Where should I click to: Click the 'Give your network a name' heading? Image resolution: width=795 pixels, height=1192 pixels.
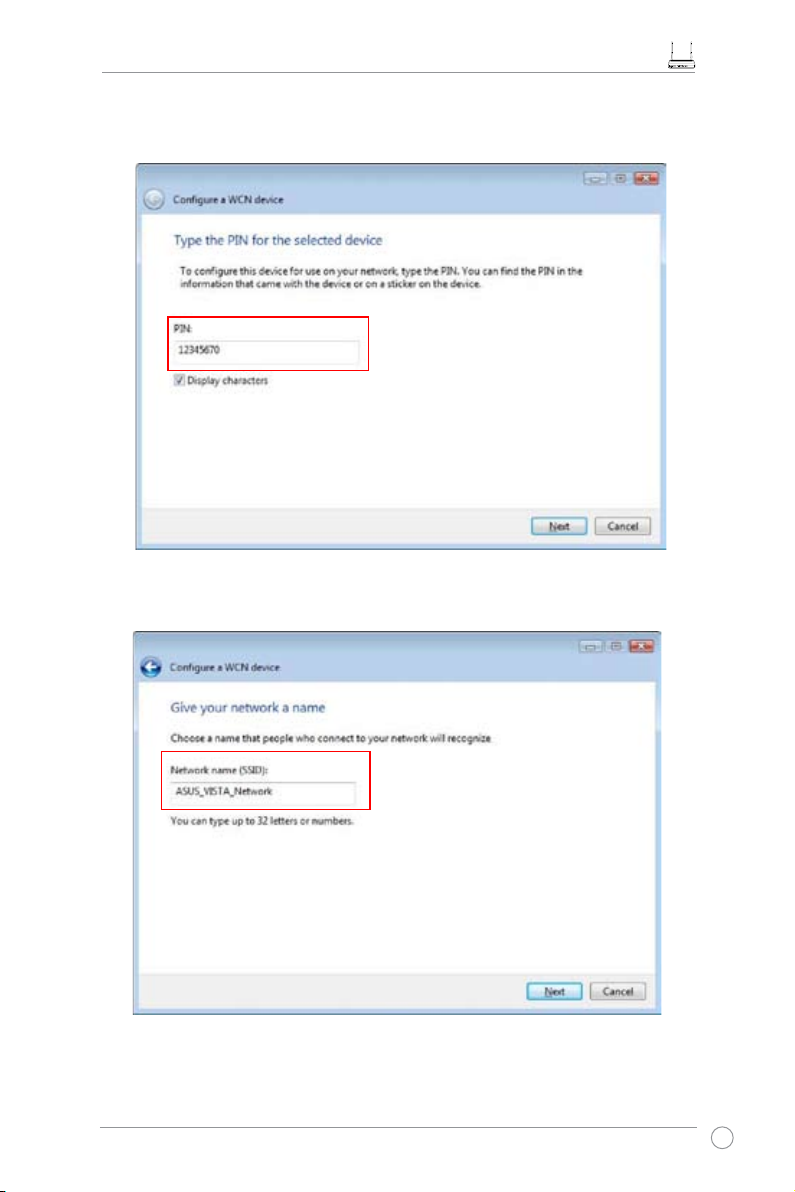click(x=247, y=708)
